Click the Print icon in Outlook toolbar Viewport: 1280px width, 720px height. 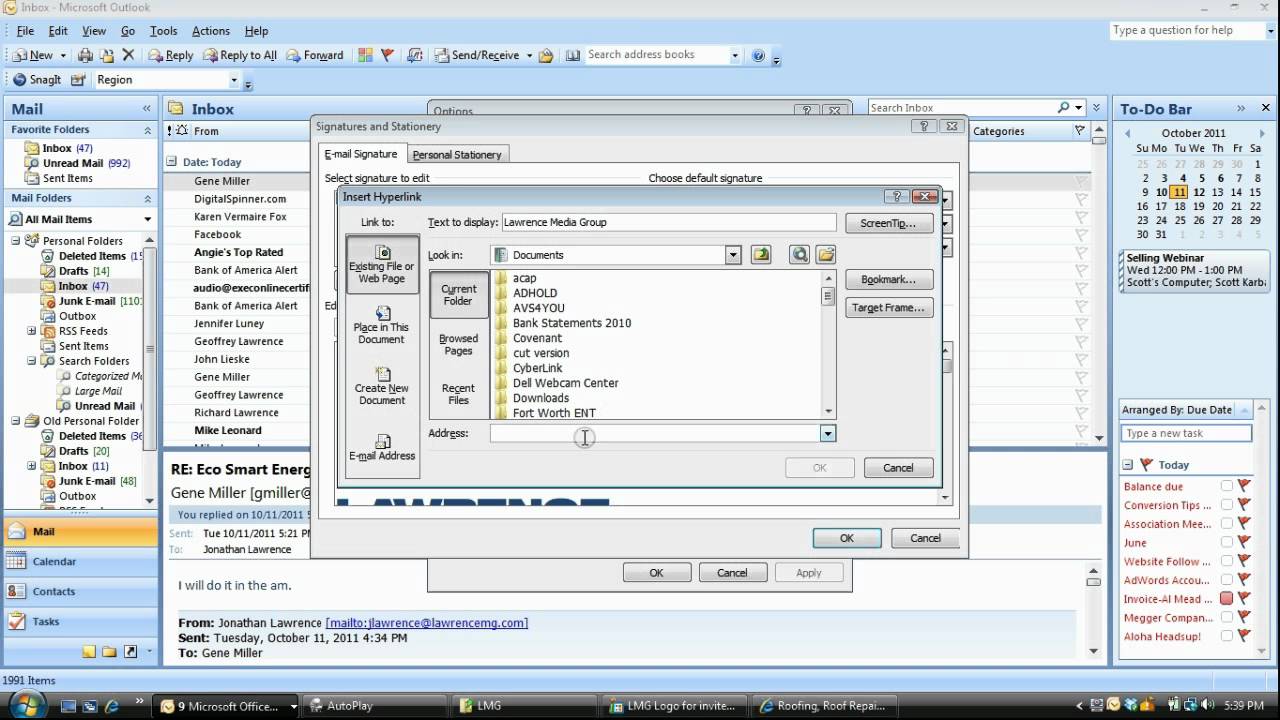coord(85,56)
